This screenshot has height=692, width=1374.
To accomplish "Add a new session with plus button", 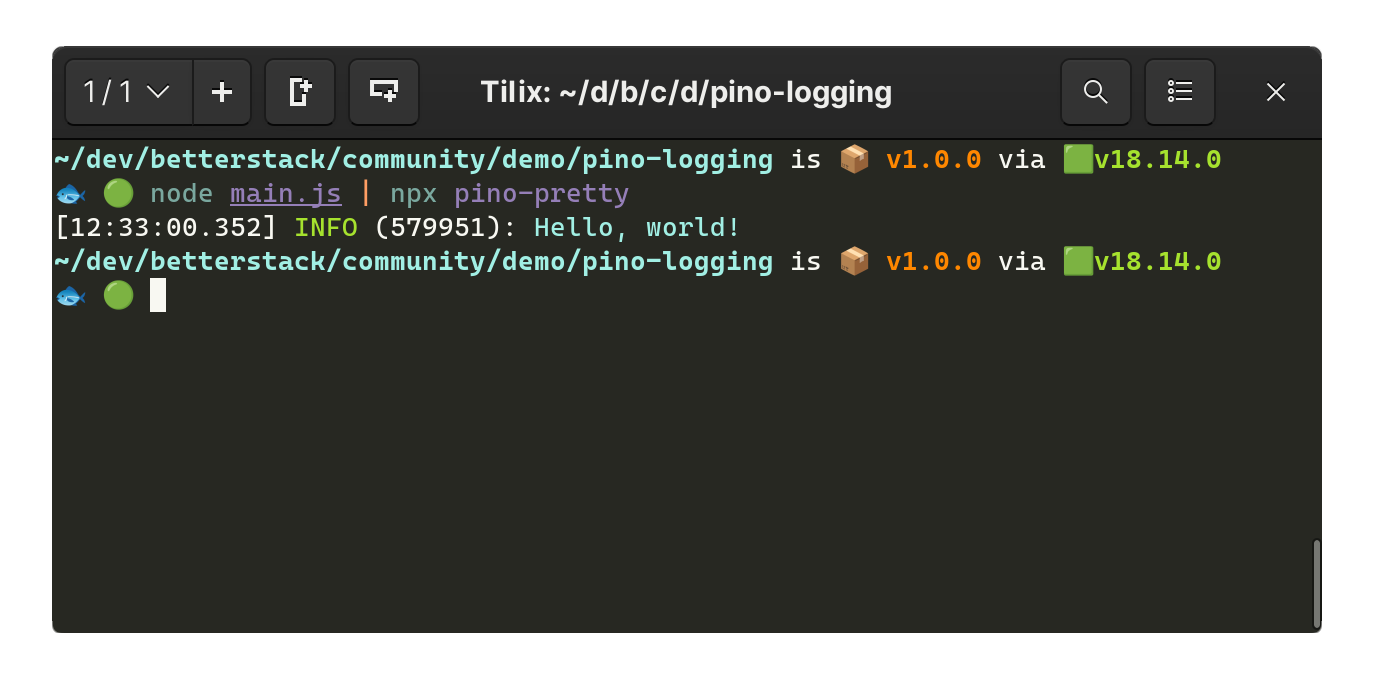I will [x=222, y=92].
